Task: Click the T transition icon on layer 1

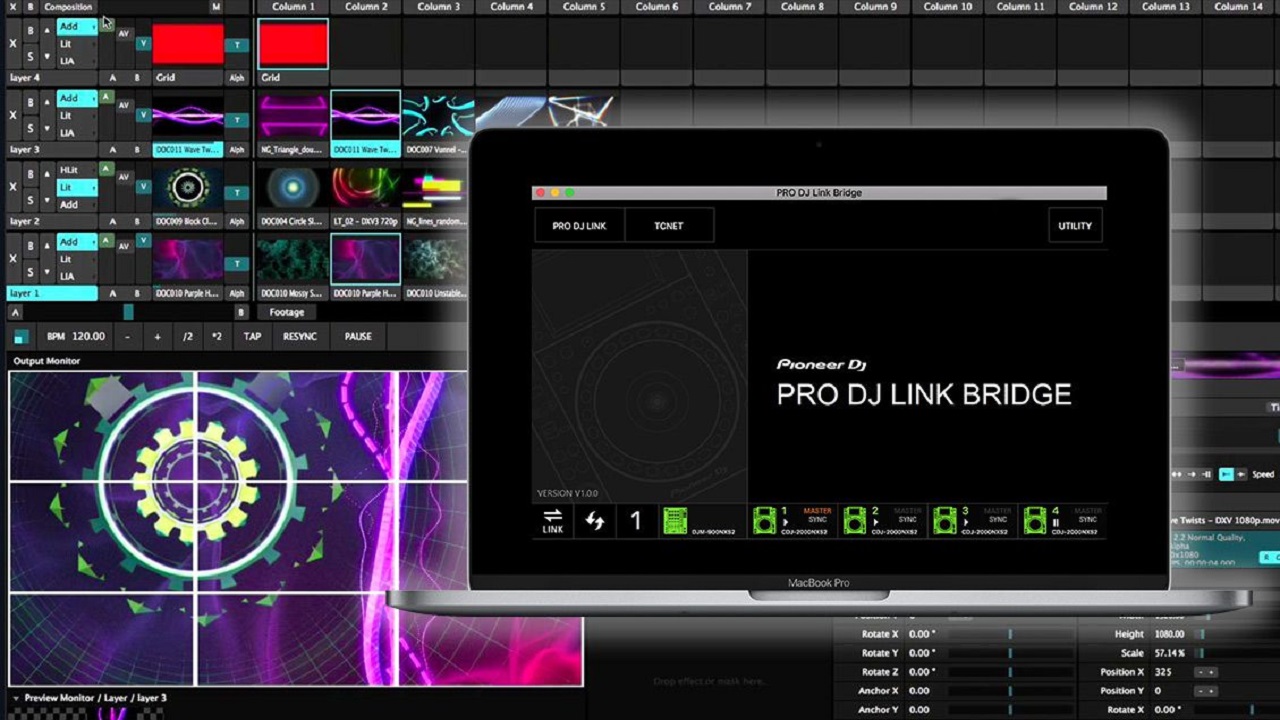Action: pos(237,264)
